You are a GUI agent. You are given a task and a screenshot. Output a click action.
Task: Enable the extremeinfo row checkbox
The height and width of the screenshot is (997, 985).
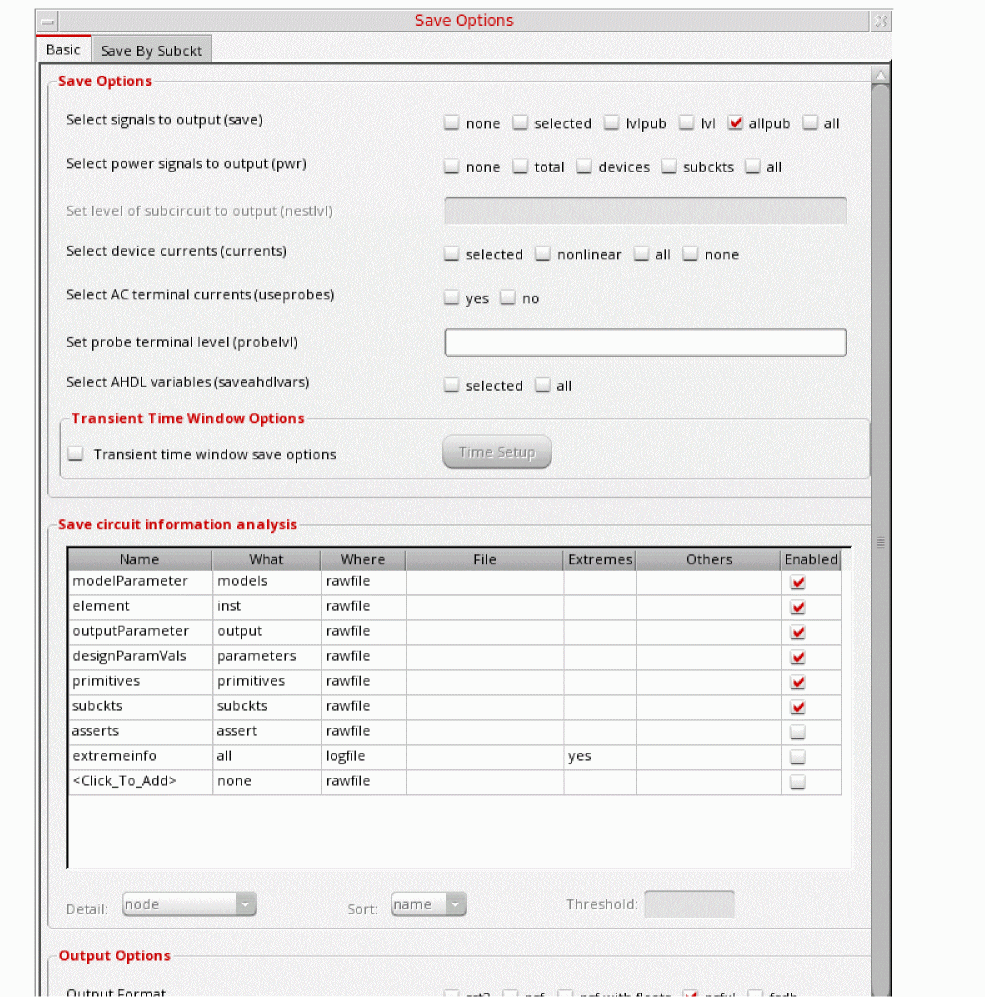coord(797,757)
